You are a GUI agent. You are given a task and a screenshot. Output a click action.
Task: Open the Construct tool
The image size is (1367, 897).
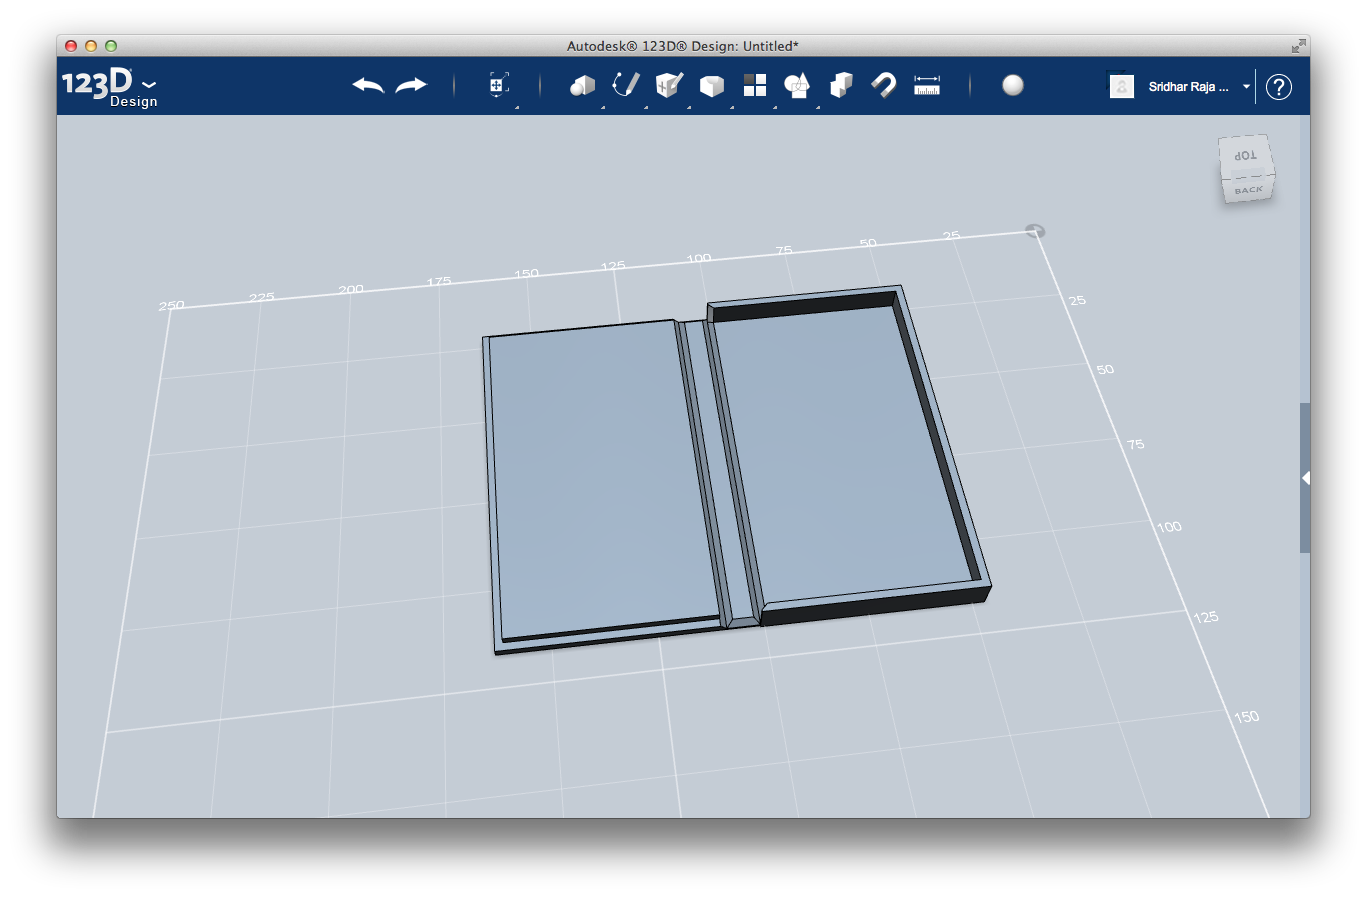tap(668, 86)
